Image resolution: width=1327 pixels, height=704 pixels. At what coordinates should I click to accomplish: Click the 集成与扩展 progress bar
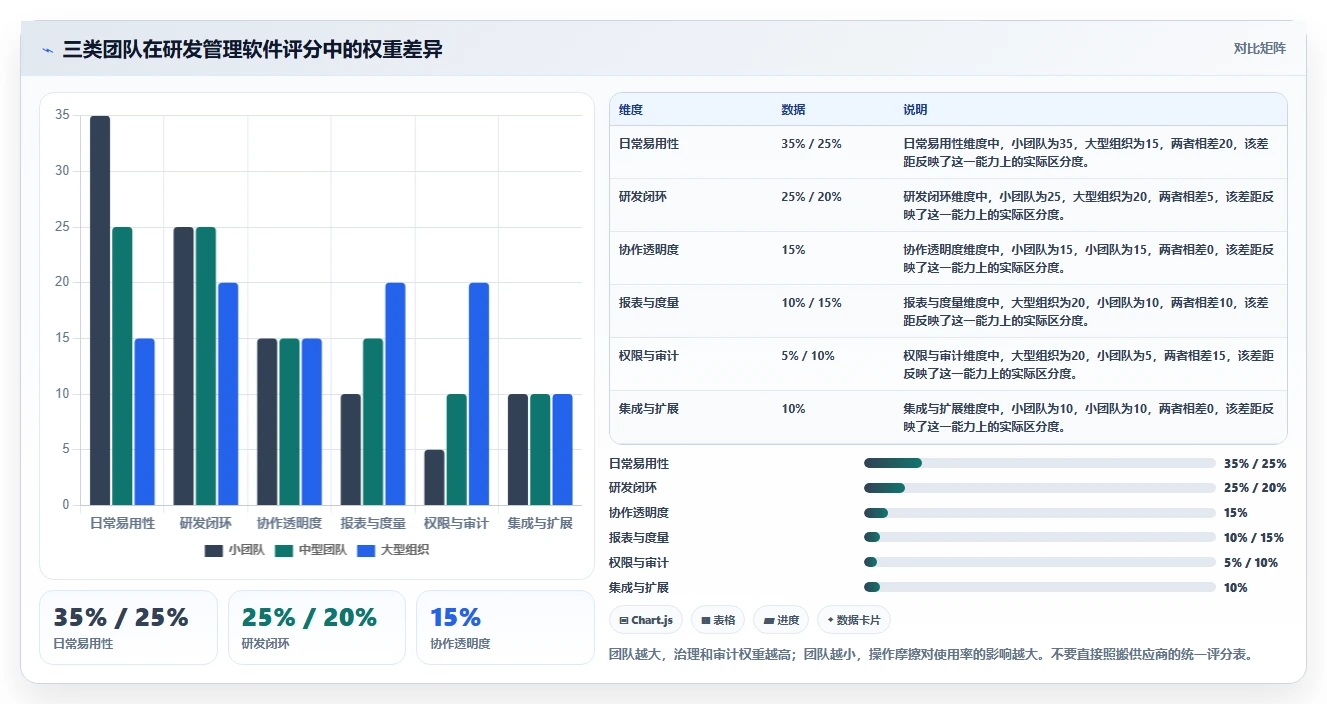1039,588
